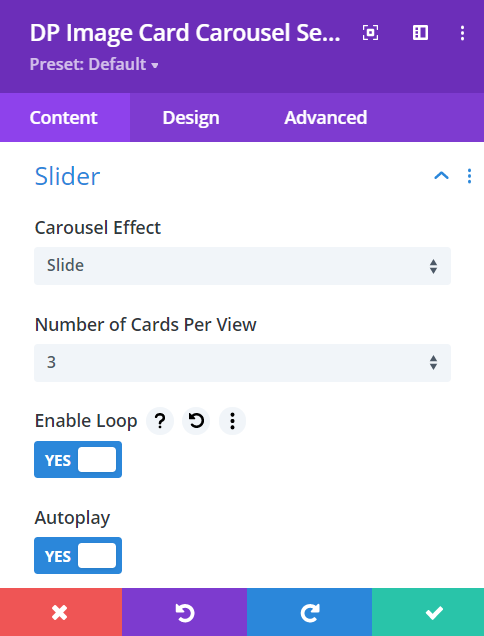Redo change using the blue footer button
This screenshot has height=636, width=484.
tap(310, 612)
